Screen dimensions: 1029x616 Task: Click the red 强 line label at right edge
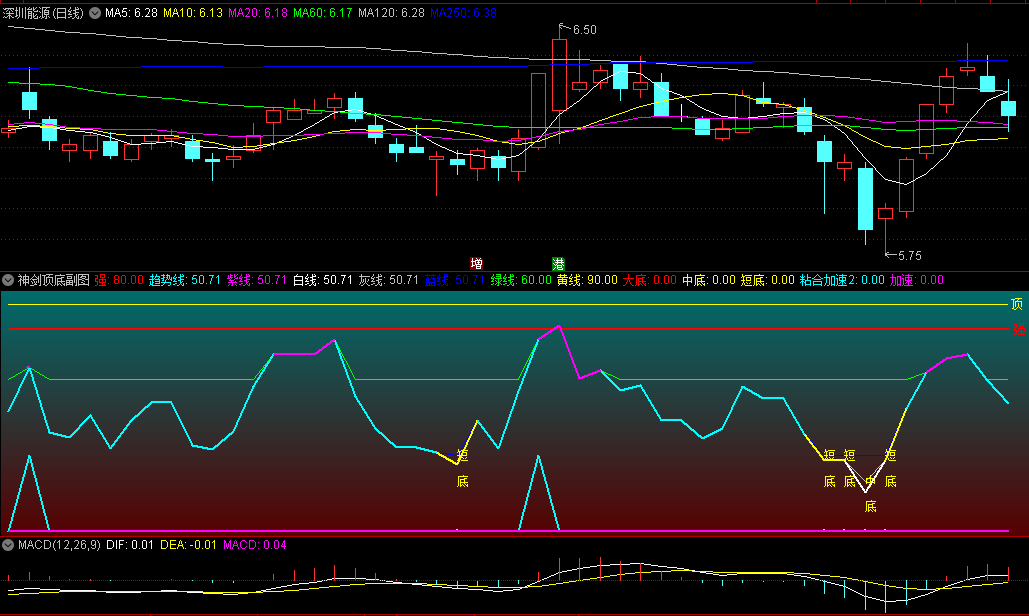(x=1019, y=329)
